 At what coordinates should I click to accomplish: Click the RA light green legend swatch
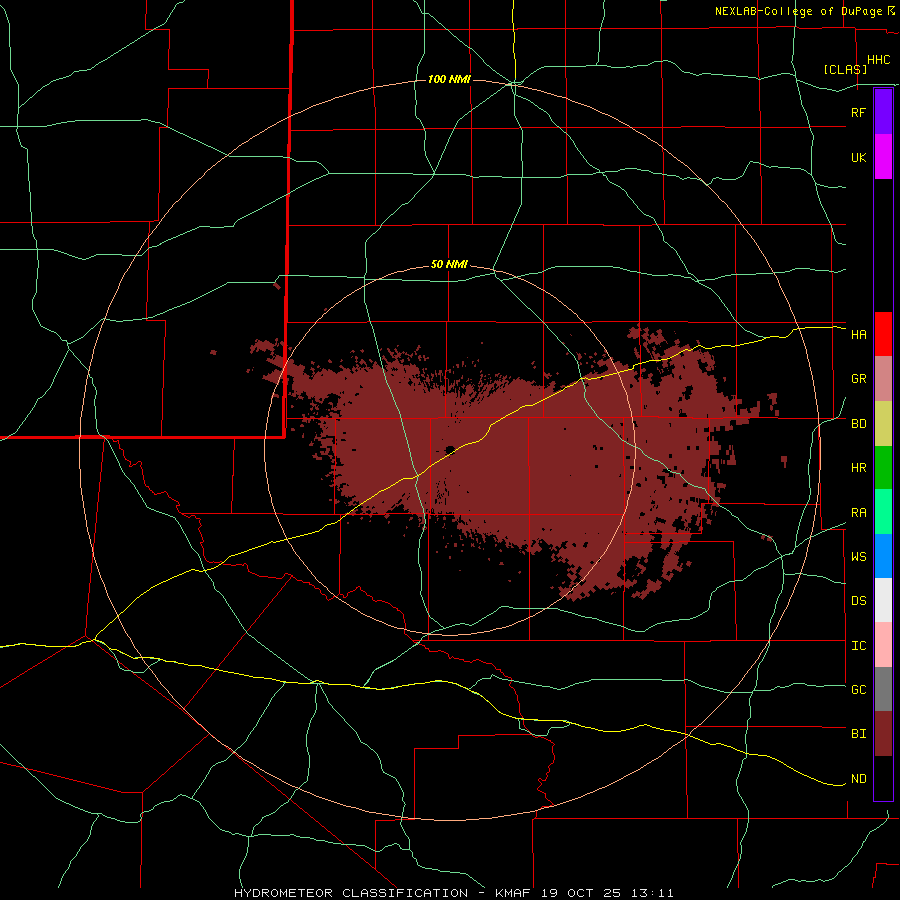coord(883,512)
